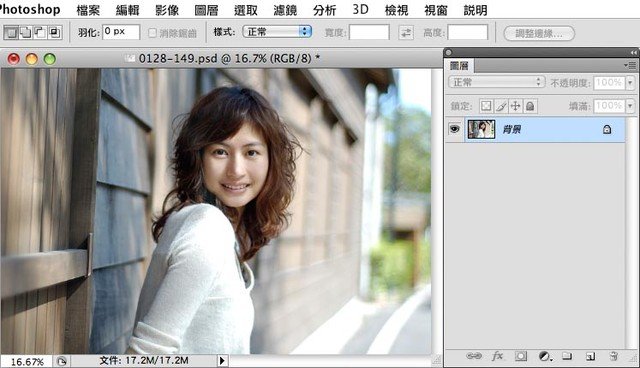Swap width and height values icon

(406, 33)
